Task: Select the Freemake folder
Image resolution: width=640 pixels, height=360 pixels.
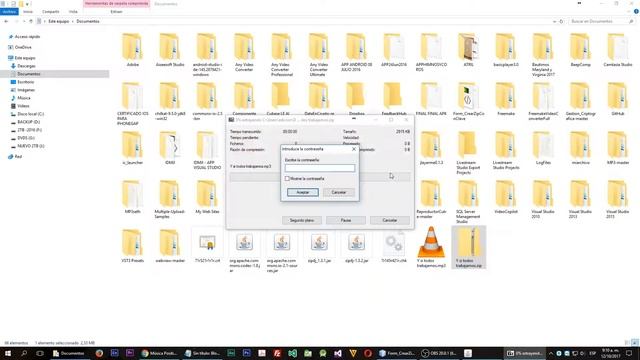Action: (x=506, y=99)
